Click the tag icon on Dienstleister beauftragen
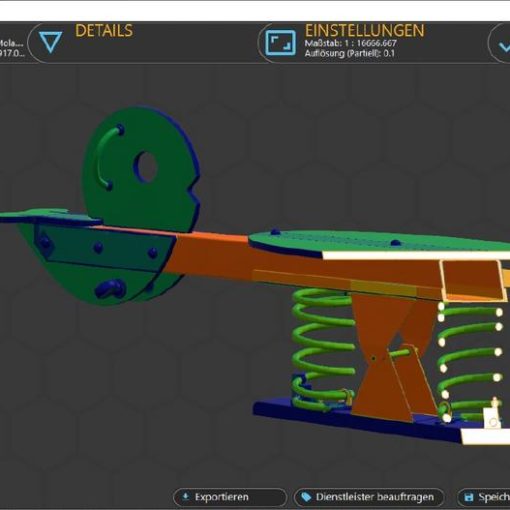The width and height of the screenshot is (510, 510). tap(306, 497)
